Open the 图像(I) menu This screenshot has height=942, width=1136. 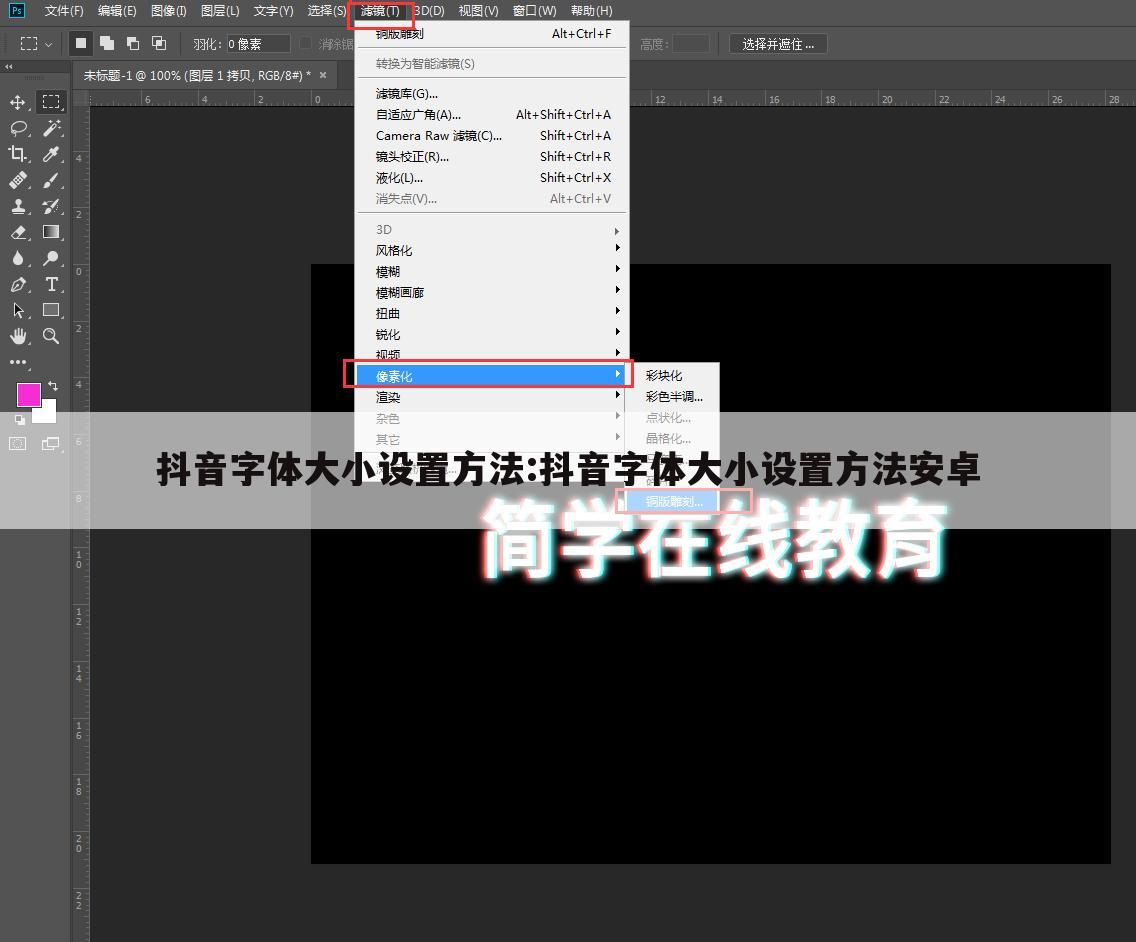click(168, 11)
